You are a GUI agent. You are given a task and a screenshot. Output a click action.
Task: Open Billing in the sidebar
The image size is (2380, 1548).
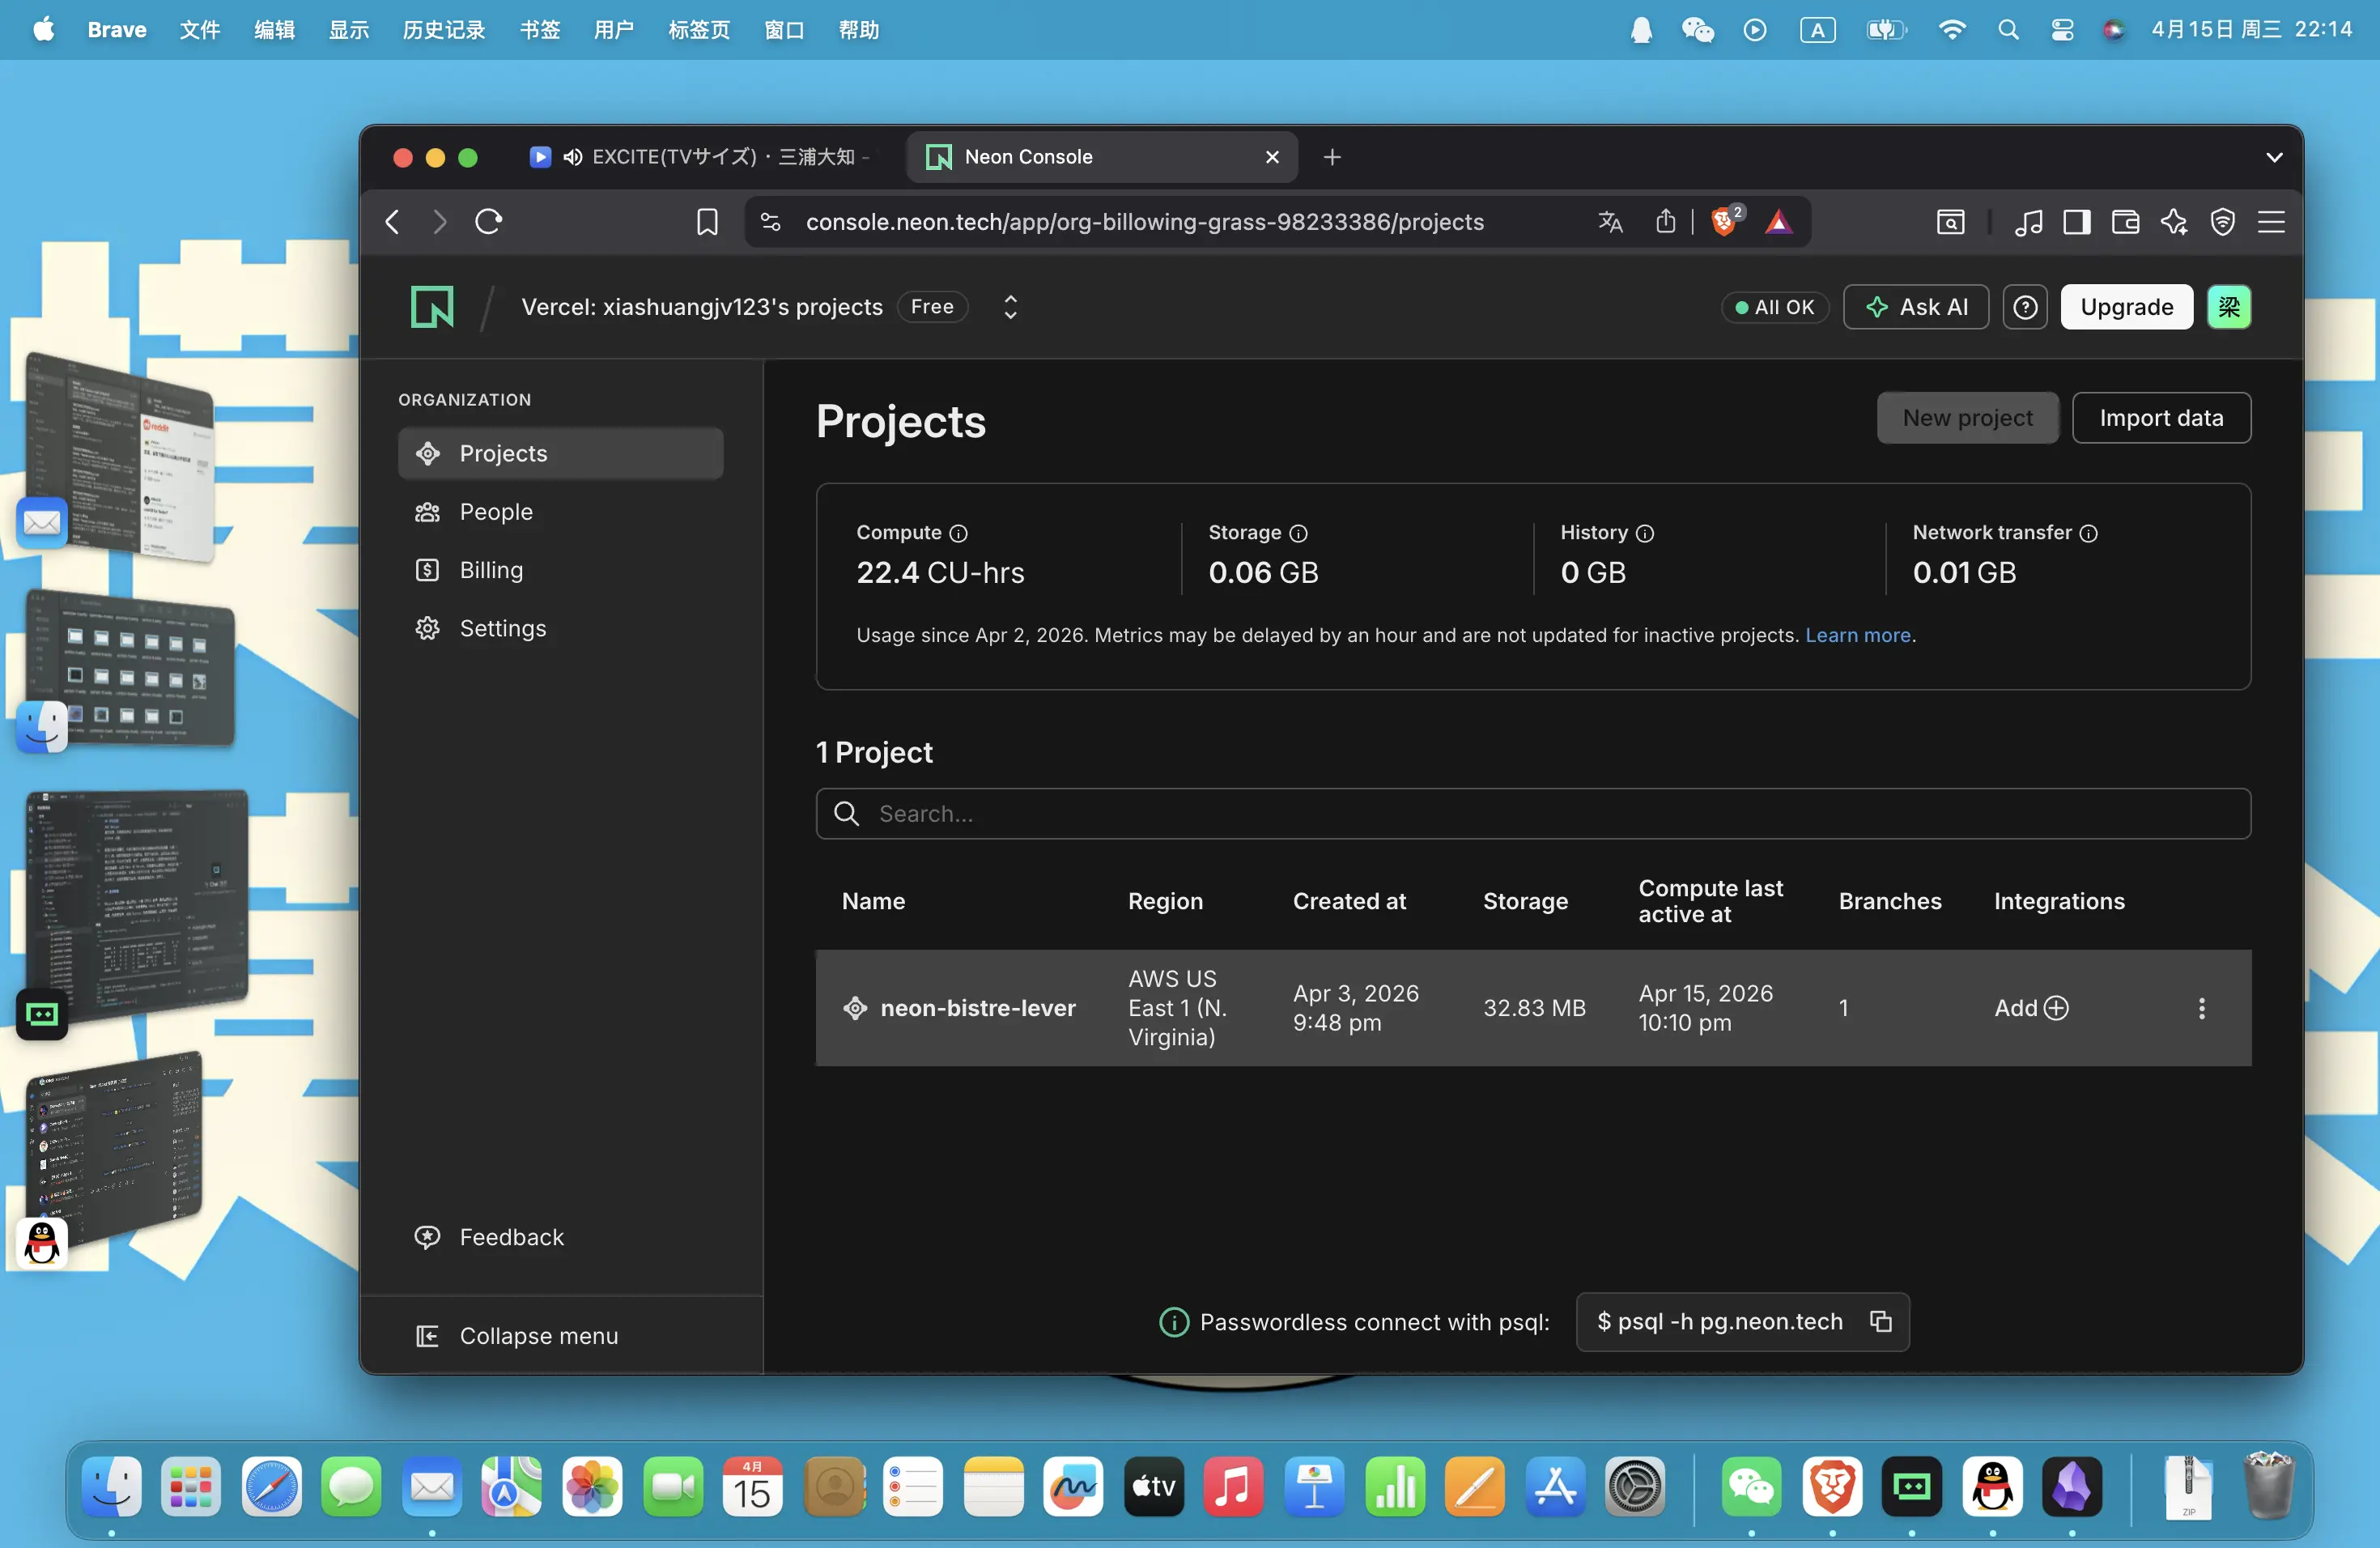click(x=491, y=570)
